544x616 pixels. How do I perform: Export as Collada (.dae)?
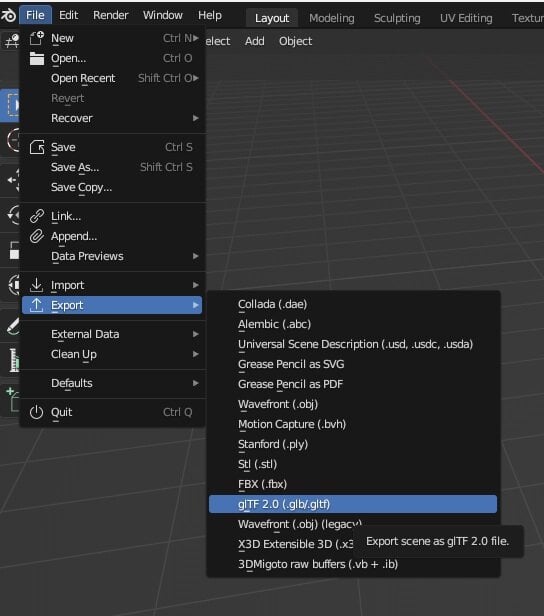pyautogui.click(x=353, y=304)
